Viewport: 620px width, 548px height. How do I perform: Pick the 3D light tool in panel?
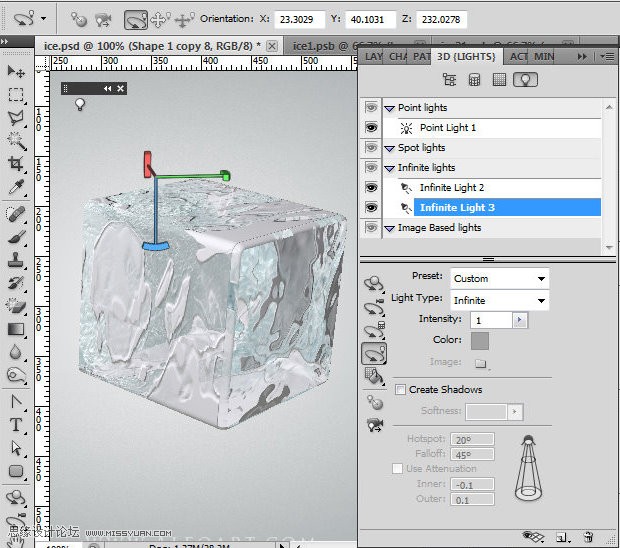point(374,353)
